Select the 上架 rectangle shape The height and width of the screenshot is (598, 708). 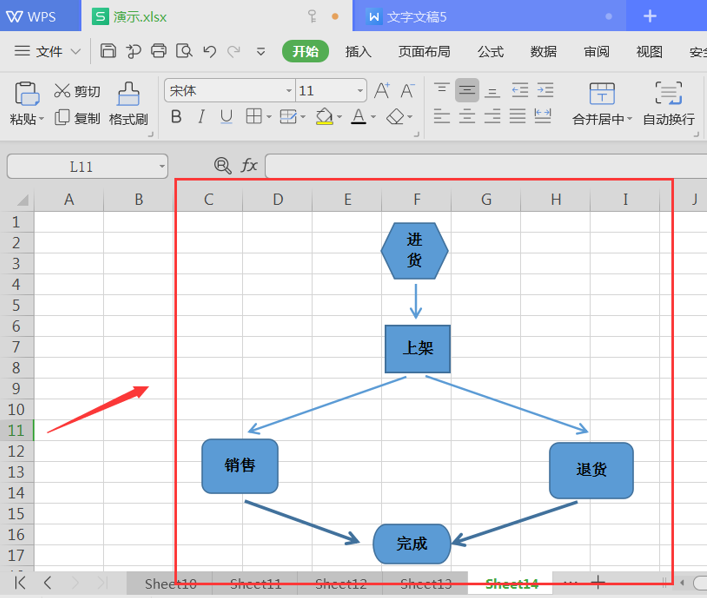[418, 349]
